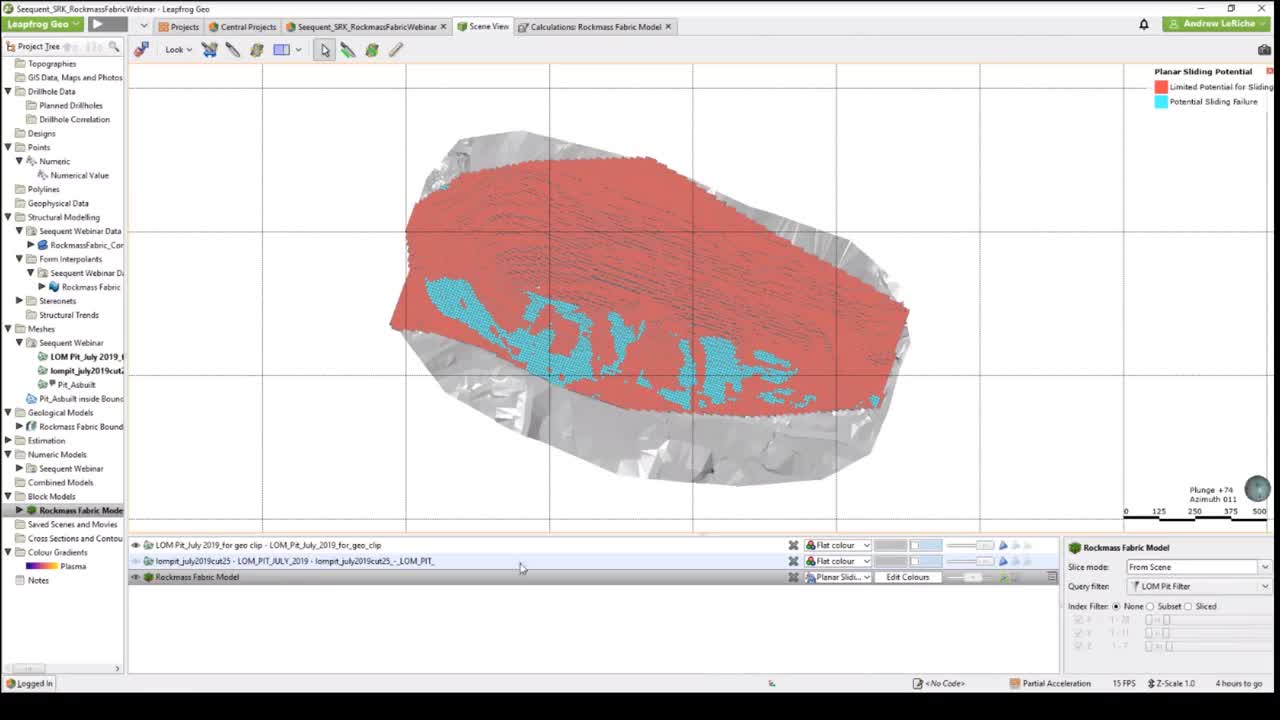
Task: Open Planar Sliding colouring dropdown
Action: [x=838, y=577]
